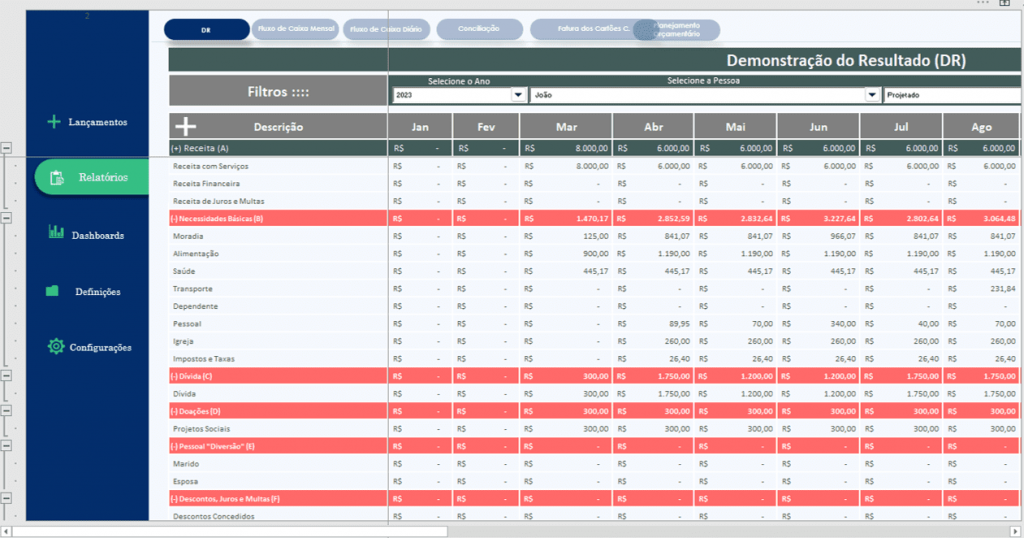Click the Abr column header
This screenshot has width=1024, height=538.
[653, 127]
